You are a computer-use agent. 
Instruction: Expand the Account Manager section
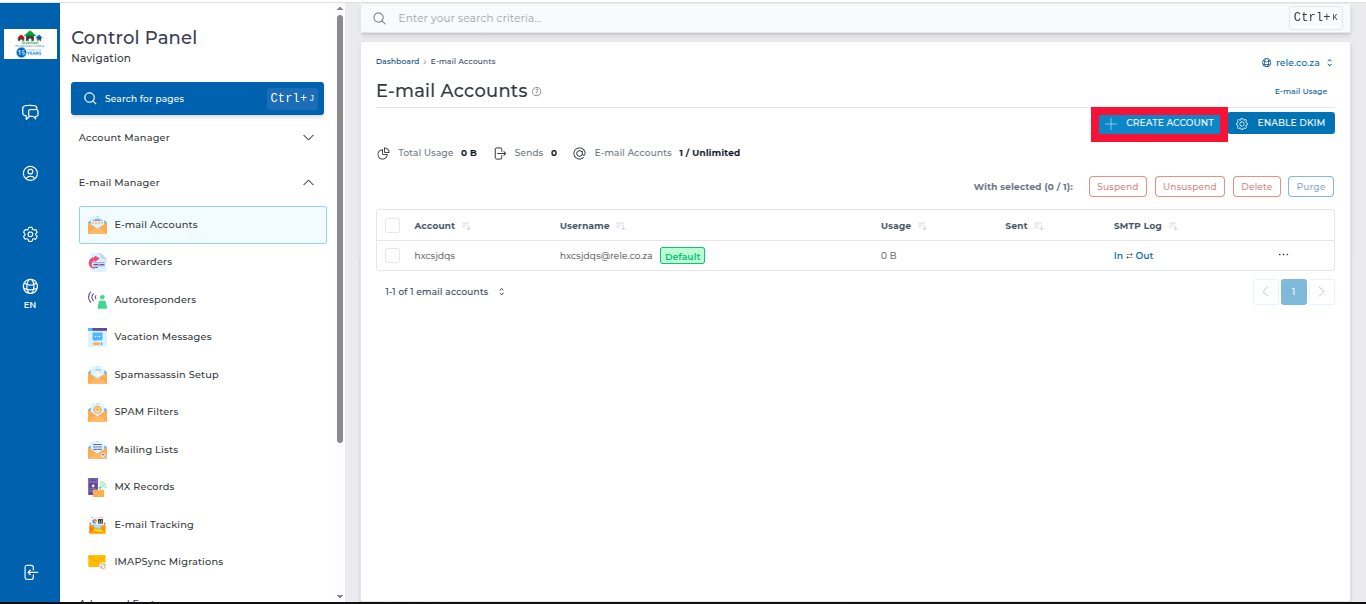308,138
